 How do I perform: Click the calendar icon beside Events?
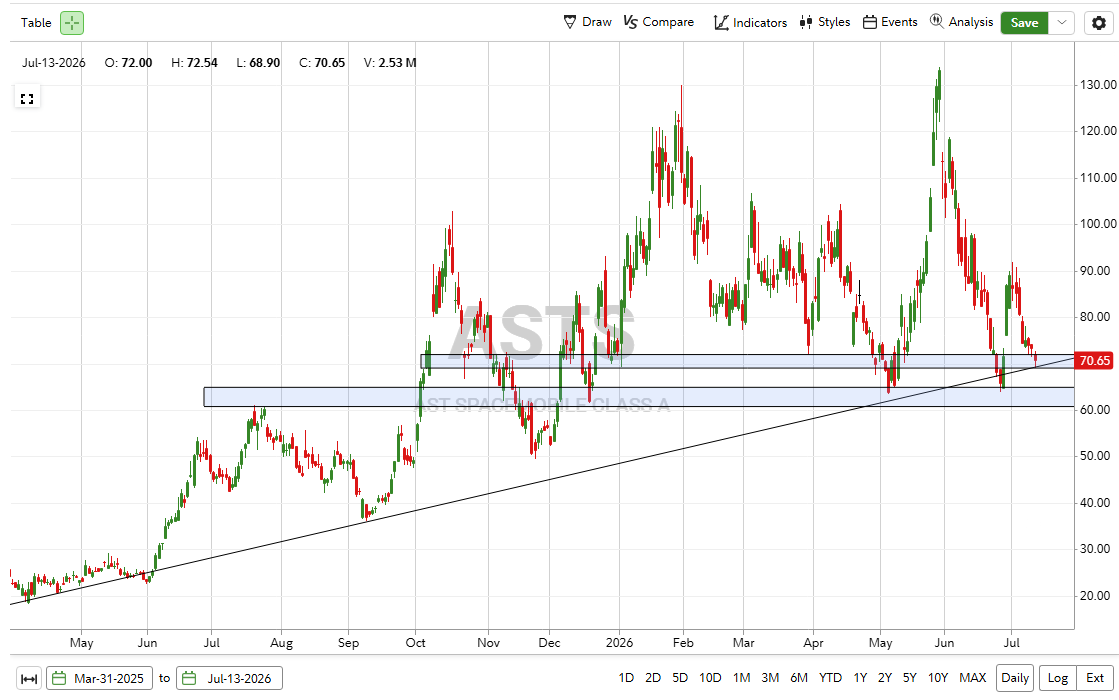869,22
